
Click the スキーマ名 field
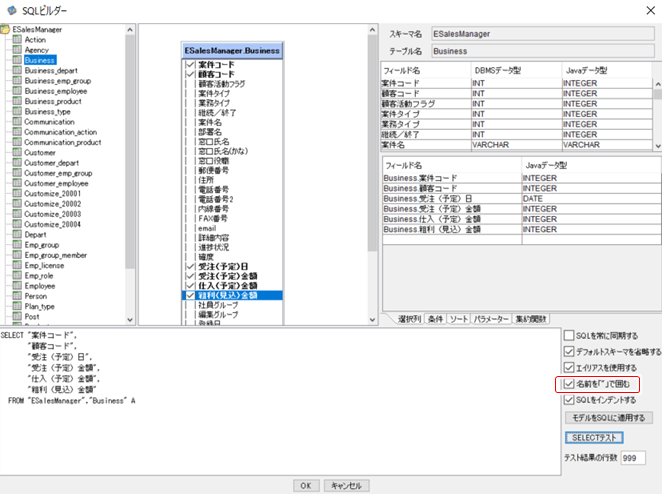[543, 34]
